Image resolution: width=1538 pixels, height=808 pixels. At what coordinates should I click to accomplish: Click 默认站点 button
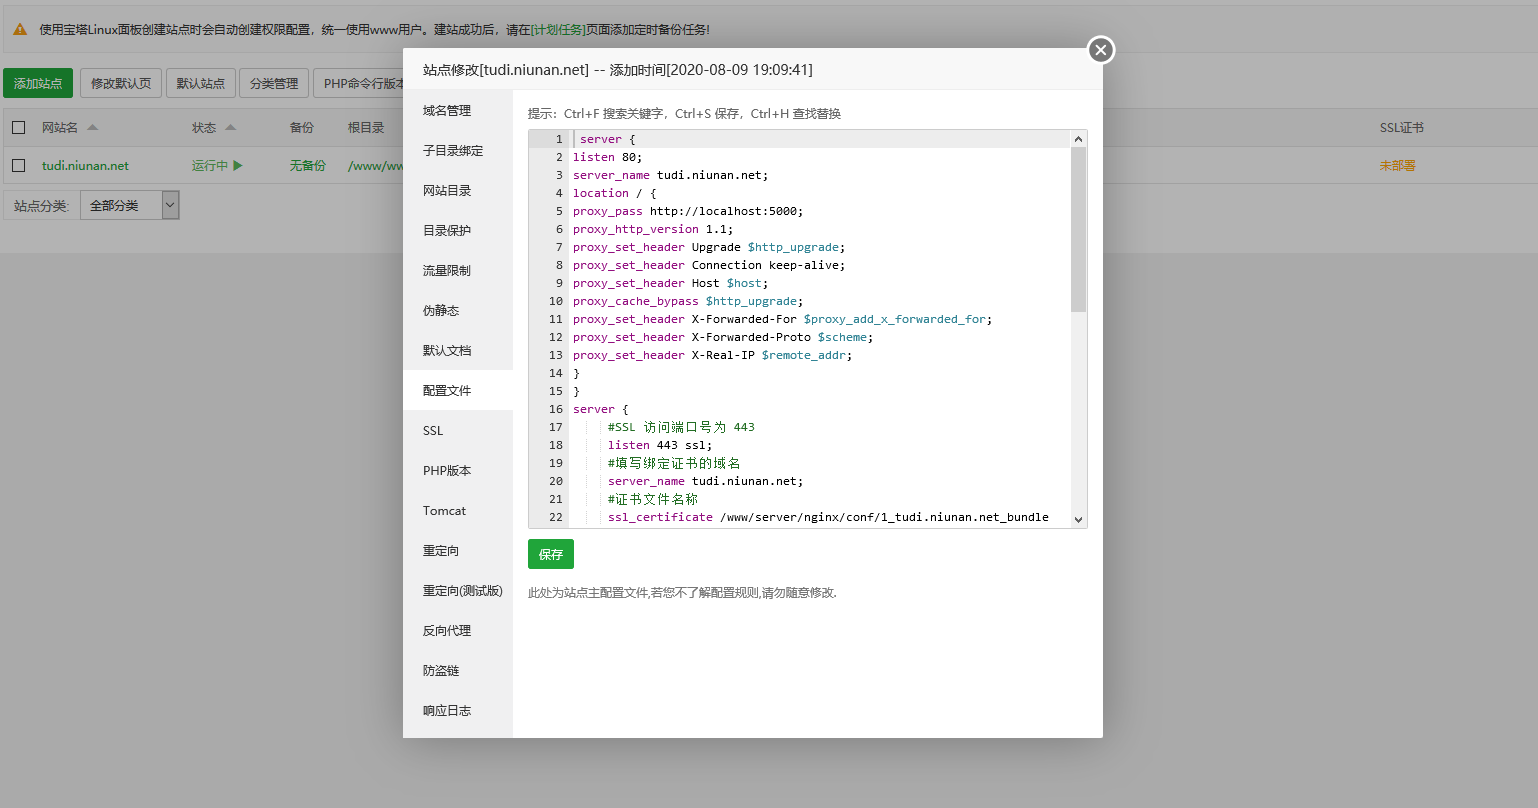coord(201,83)
